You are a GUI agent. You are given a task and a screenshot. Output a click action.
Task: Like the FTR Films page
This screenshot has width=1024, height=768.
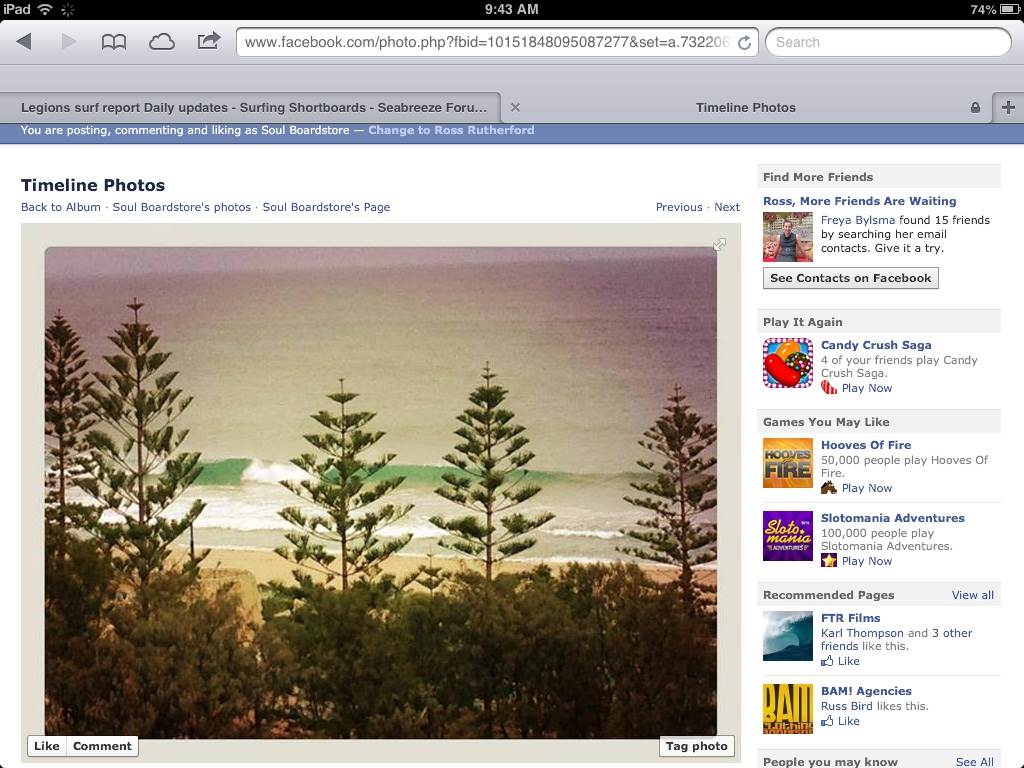[x=840, y=661]
